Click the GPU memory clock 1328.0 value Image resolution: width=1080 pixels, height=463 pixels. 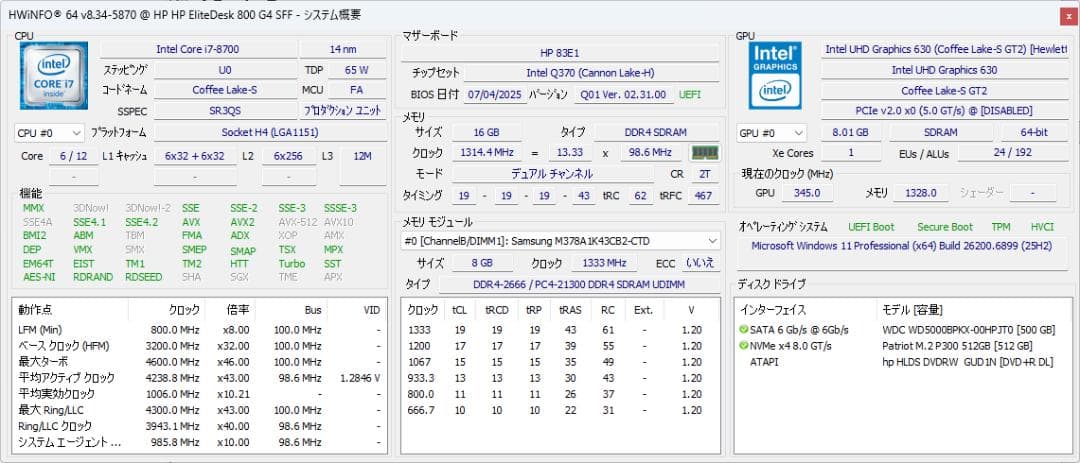point(920,193)
